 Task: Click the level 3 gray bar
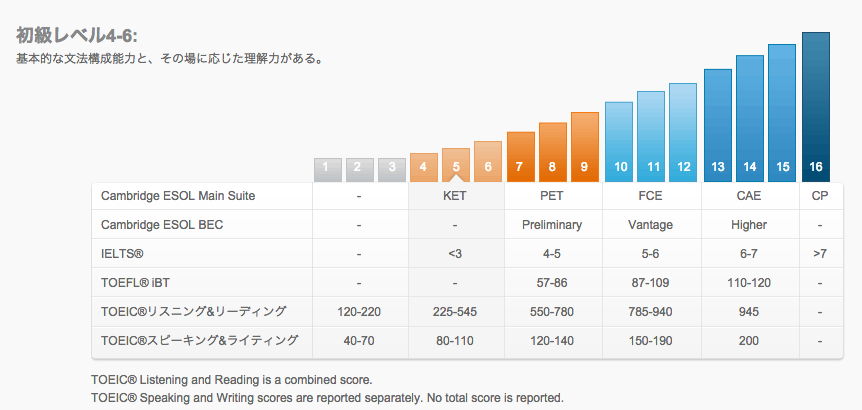[391, 170]
